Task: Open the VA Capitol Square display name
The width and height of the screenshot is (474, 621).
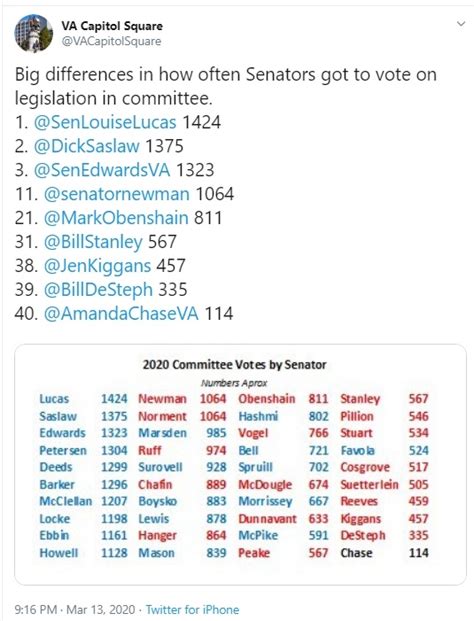Action: [112, 26]
